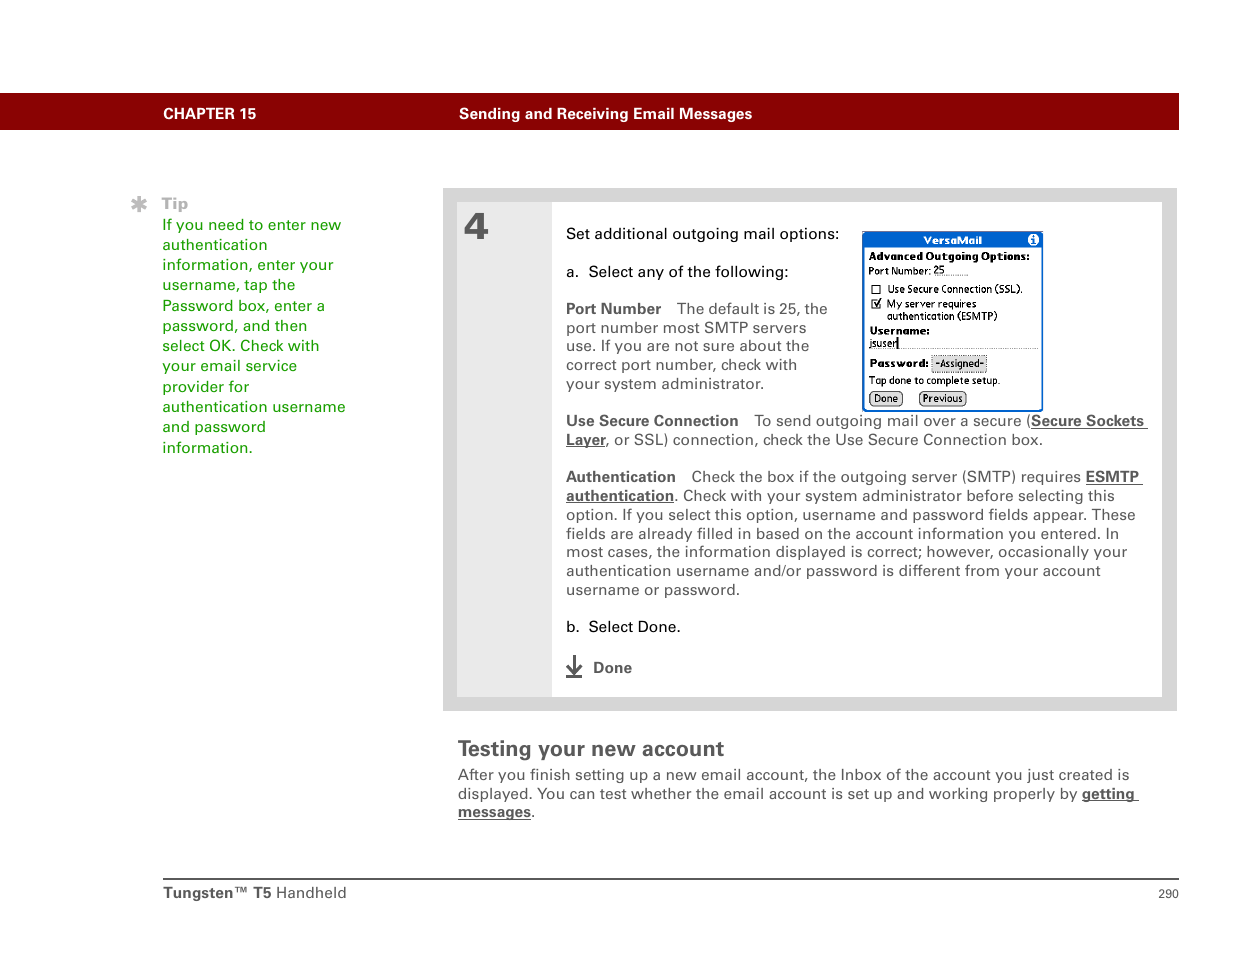
Task: Uncheck My server requires authentication checkbox
Action: click(876, 304)
